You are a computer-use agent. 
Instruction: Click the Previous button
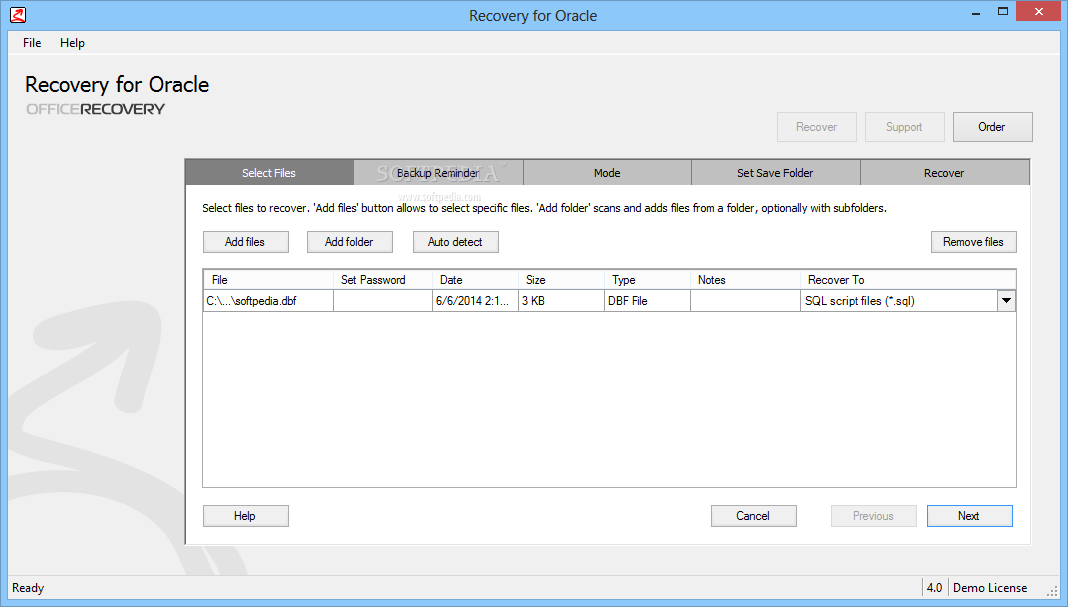pyautogui.click(x=873, y=516)
